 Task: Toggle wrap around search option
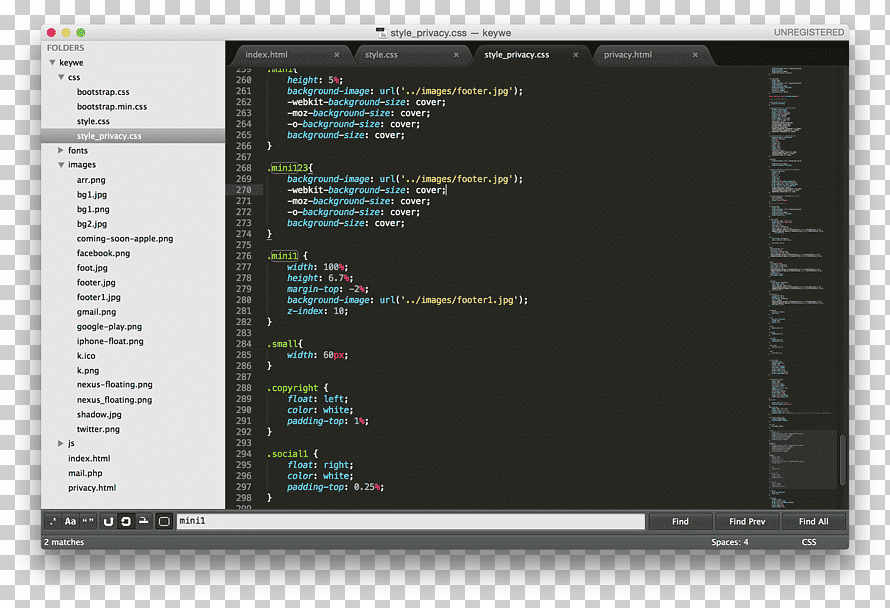tap(126, 521)
